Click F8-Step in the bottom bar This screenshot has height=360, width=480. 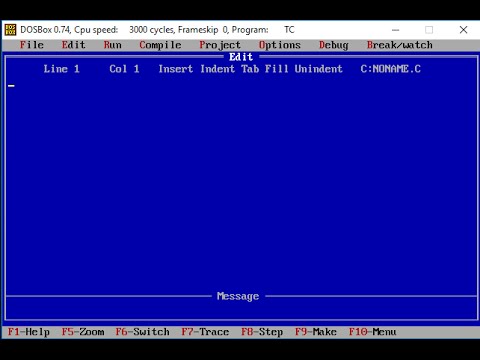[x=262, y=332]
